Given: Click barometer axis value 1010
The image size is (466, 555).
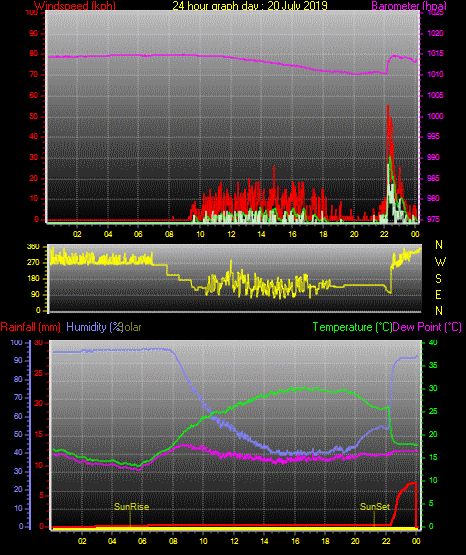Looking at the screenshot, I should pos(435,74).
